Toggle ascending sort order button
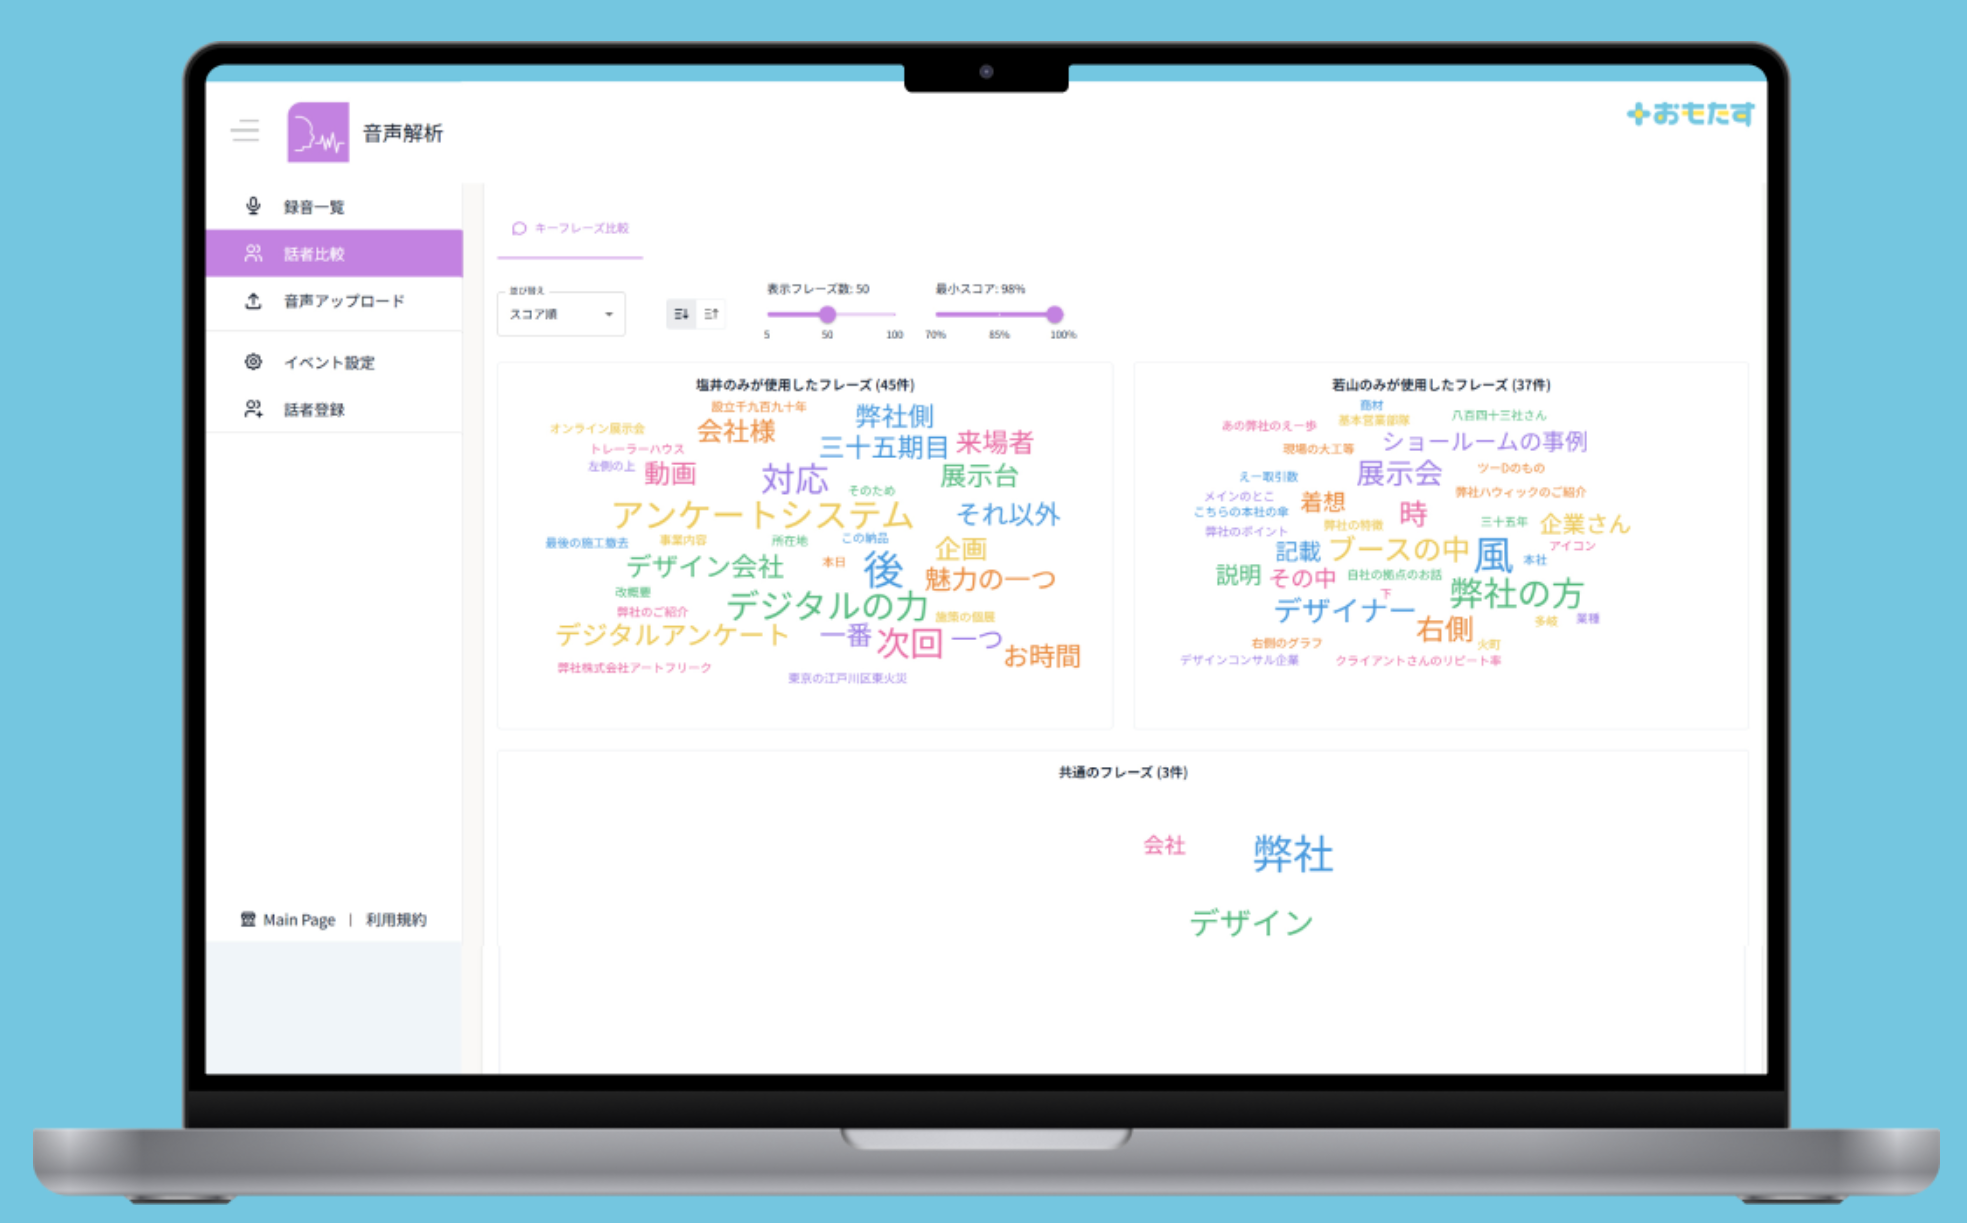This screenshot has width=1967, height=1223. pyautogui.click(x=711, y=314)
